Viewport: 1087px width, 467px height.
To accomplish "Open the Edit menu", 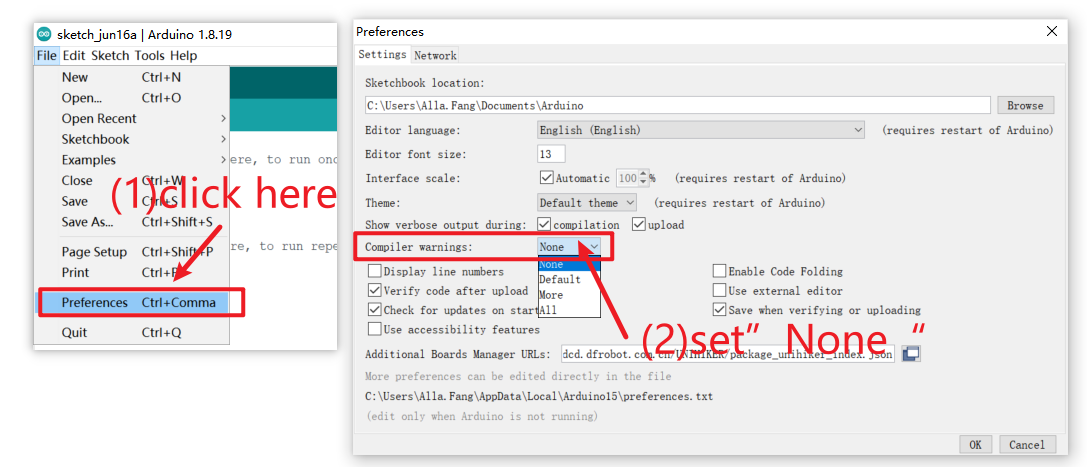I will tap(74, 55).
